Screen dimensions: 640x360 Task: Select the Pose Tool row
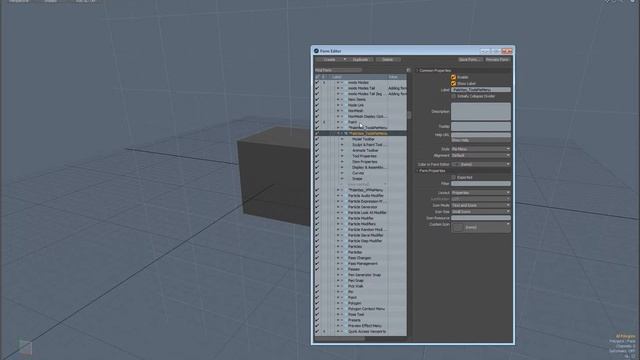coord(360,315)
